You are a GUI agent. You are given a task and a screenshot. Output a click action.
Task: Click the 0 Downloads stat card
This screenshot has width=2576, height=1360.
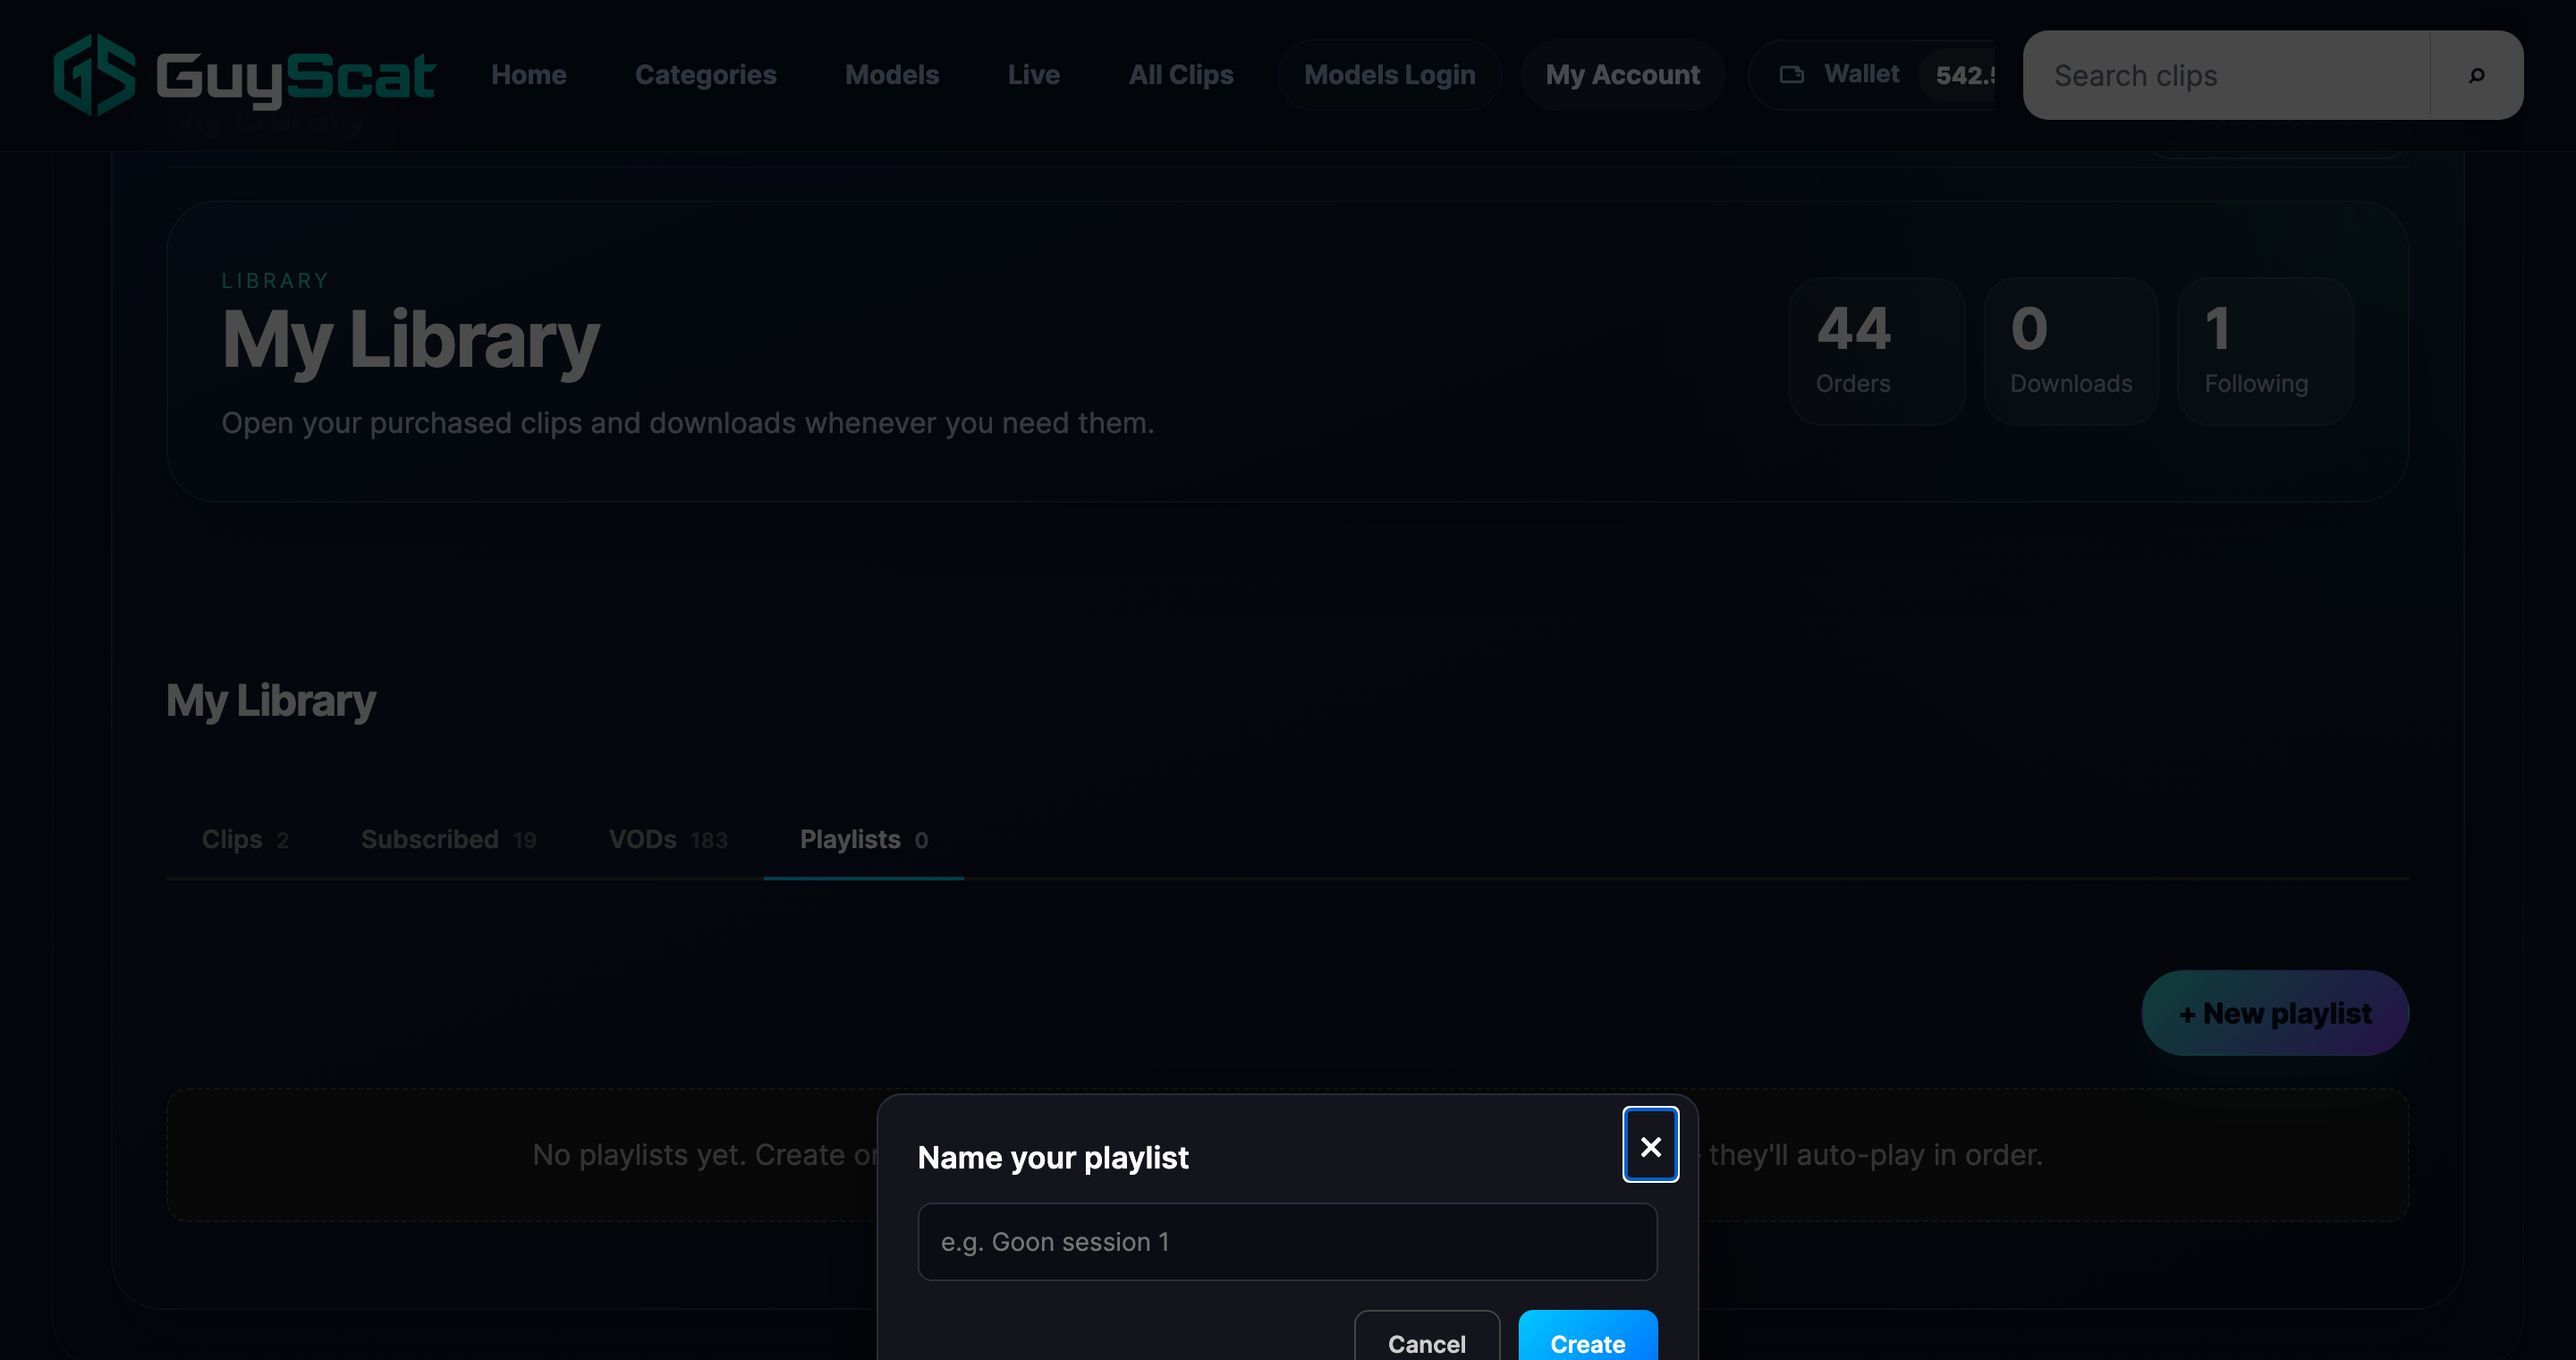click(x=2071, y=351)
